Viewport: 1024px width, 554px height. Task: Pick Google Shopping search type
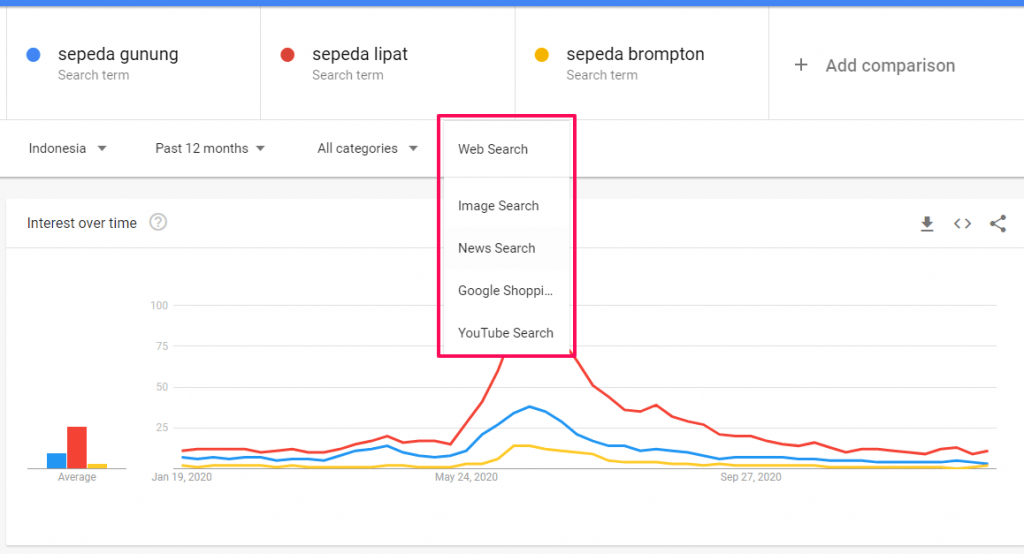click(505, 291)
